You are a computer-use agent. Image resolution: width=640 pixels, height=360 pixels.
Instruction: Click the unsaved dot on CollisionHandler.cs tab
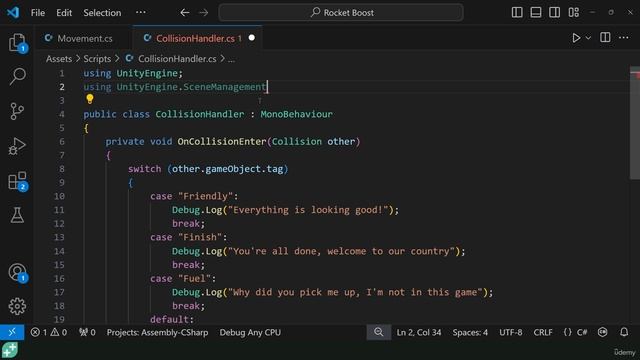(x=252, y=38)
